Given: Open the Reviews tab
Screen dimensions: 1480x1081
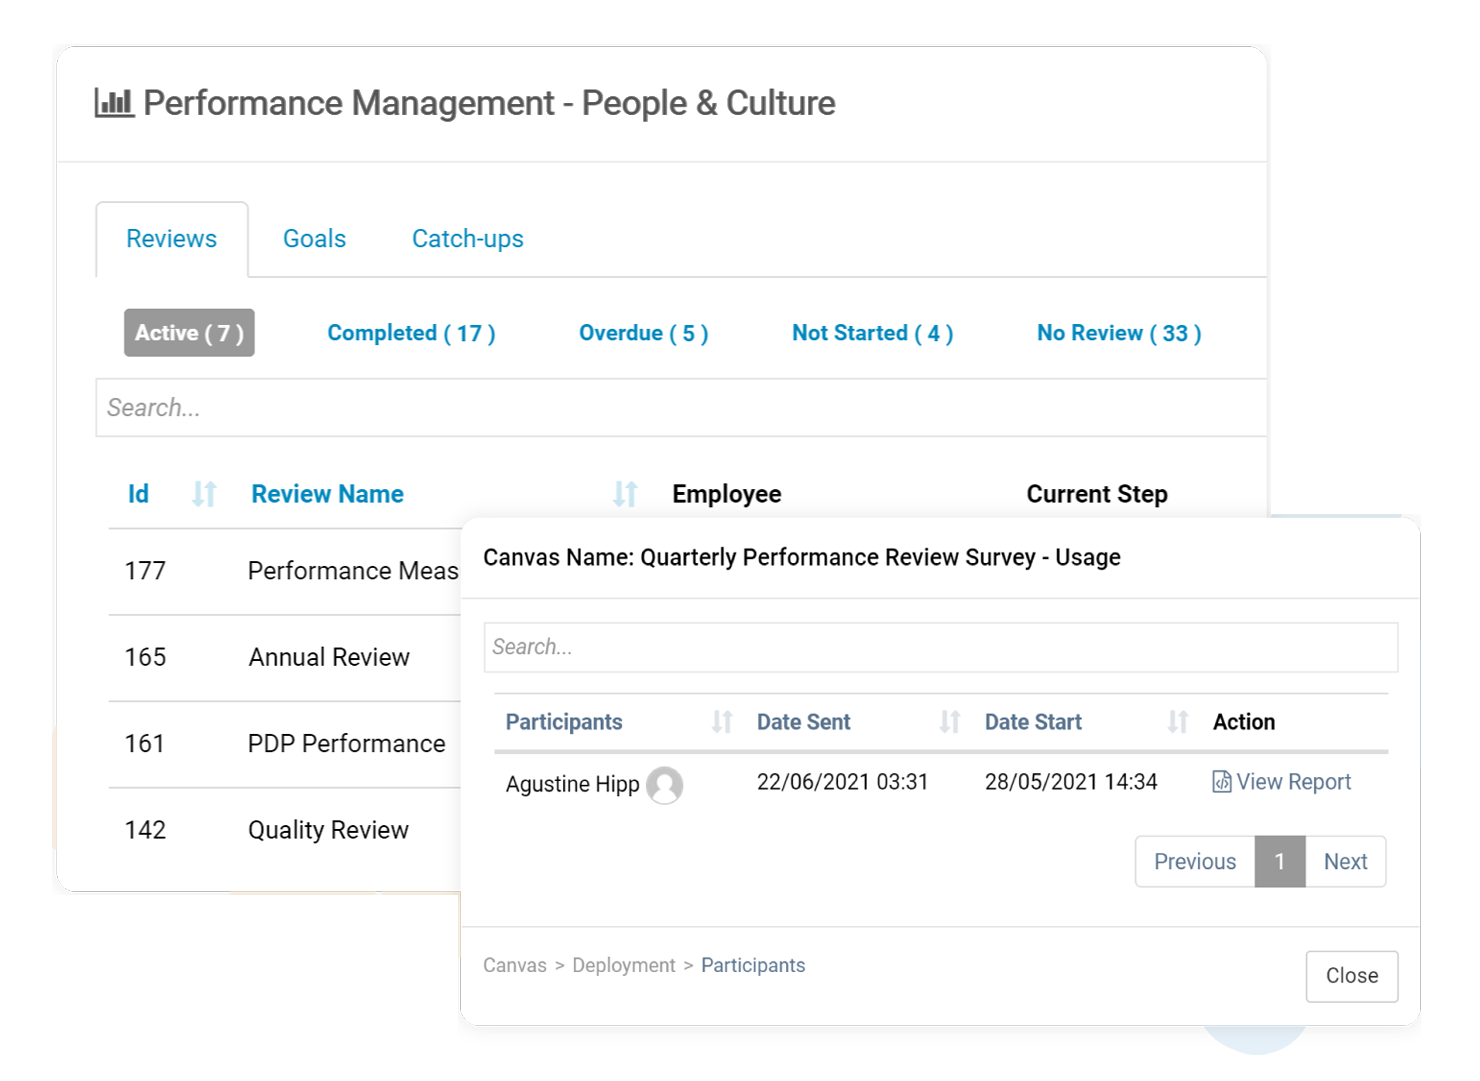Looking at the screenshot, I should tap(172, 239).
